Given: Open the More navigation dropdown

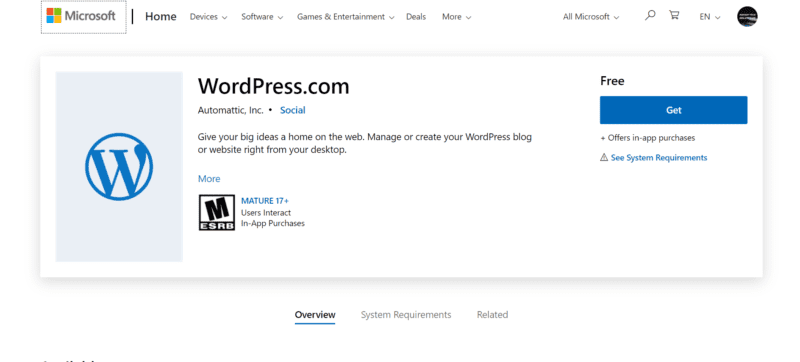Looking at the screenshot, I should click(457, 17).
